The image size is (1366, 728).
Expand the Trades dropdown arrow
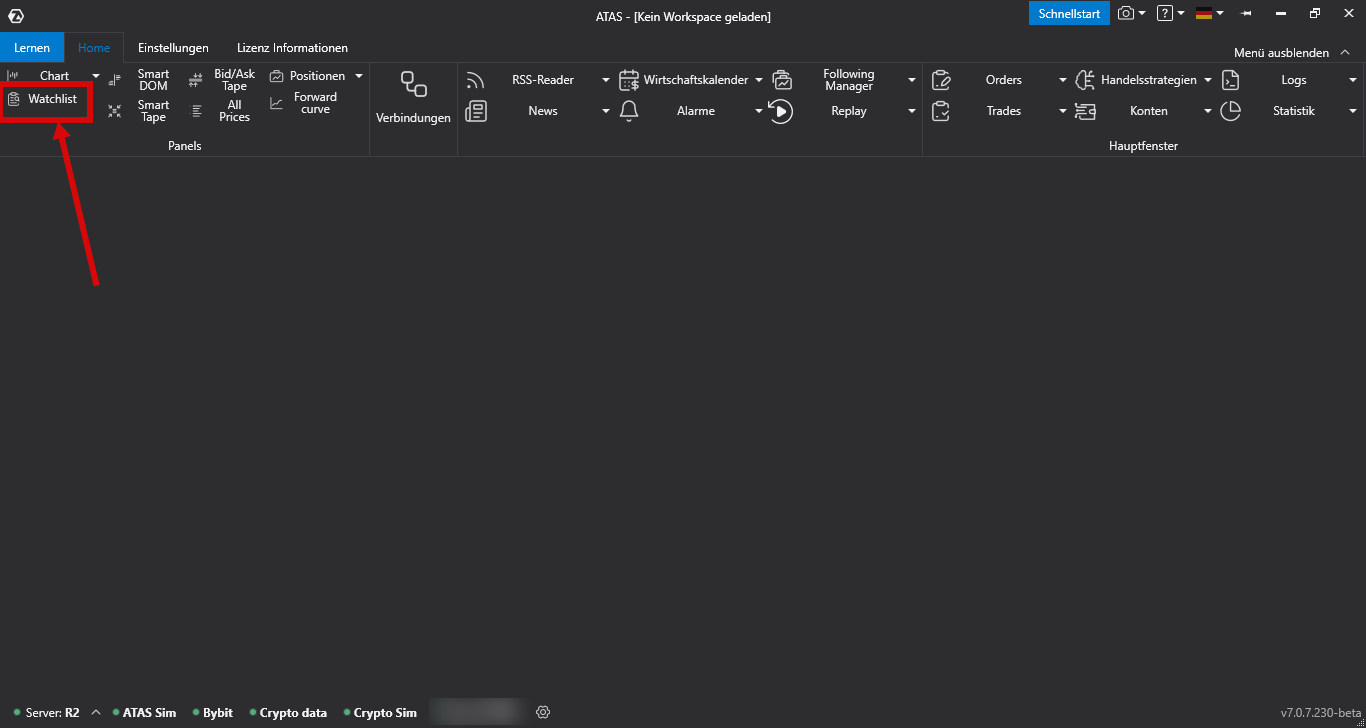pyautogui.click(x=1063, y=111)
